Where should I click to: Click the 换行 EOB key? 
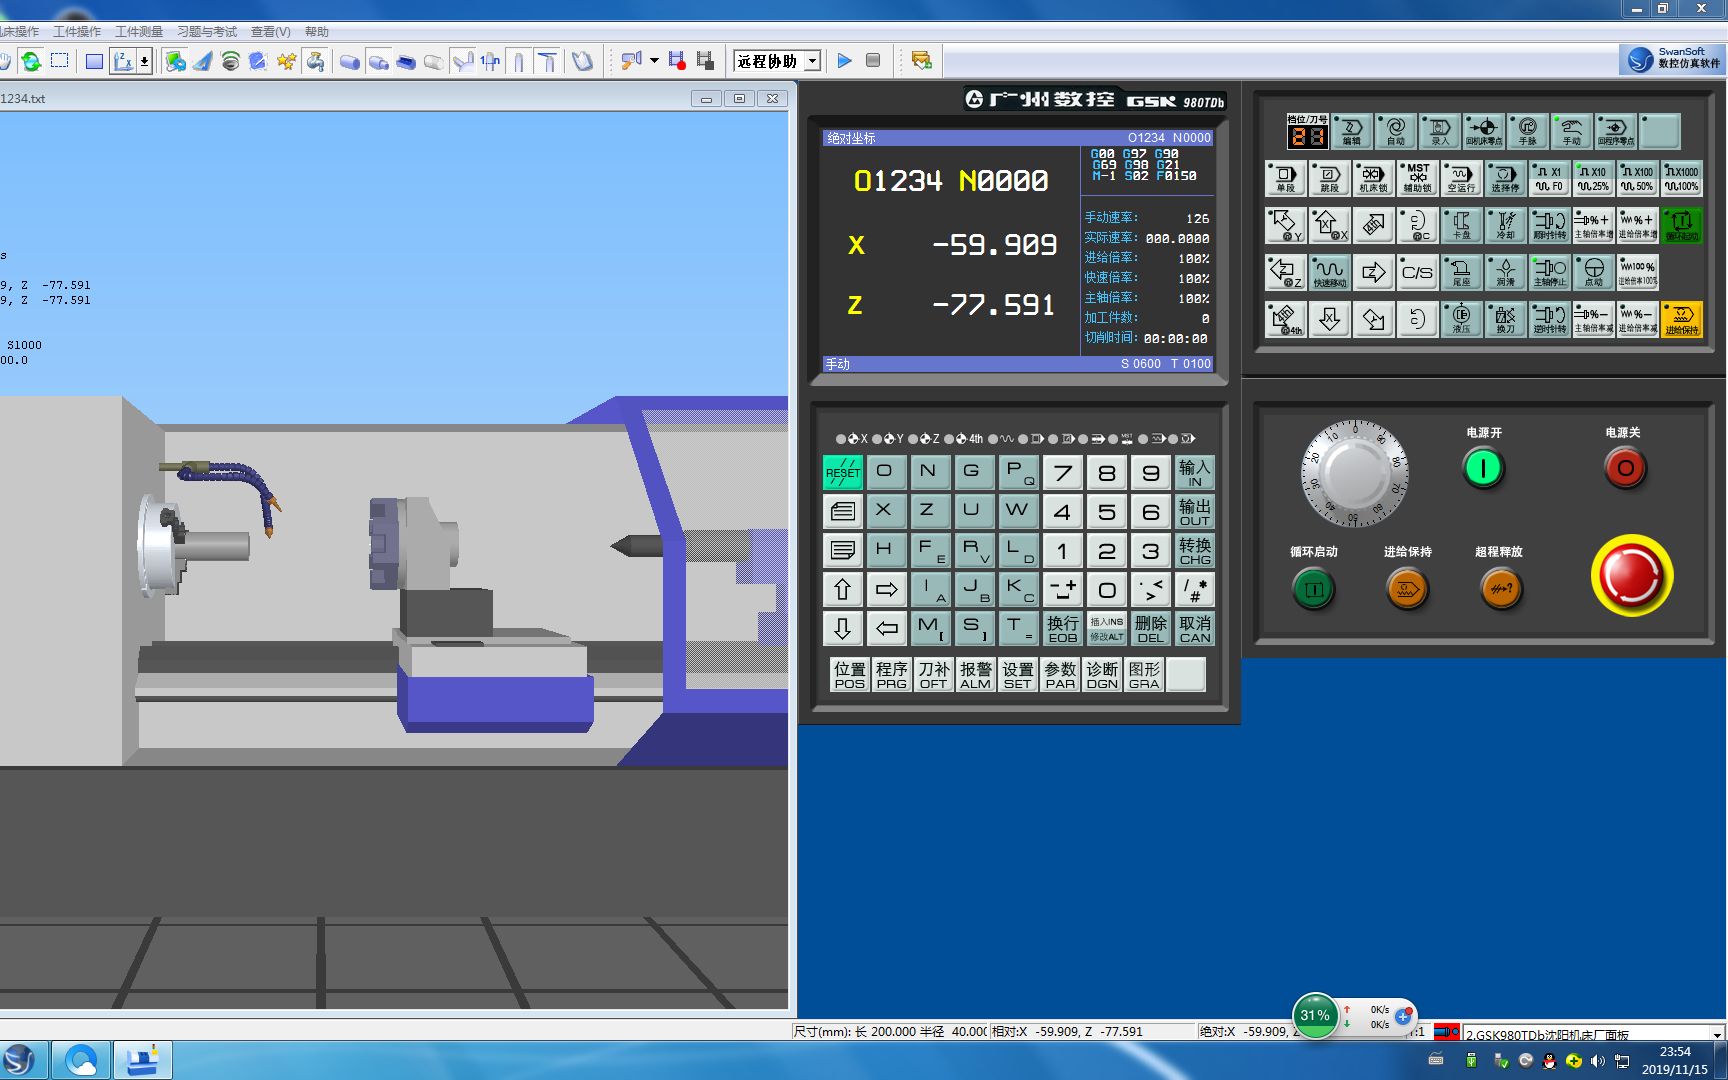coord(1062,628)
